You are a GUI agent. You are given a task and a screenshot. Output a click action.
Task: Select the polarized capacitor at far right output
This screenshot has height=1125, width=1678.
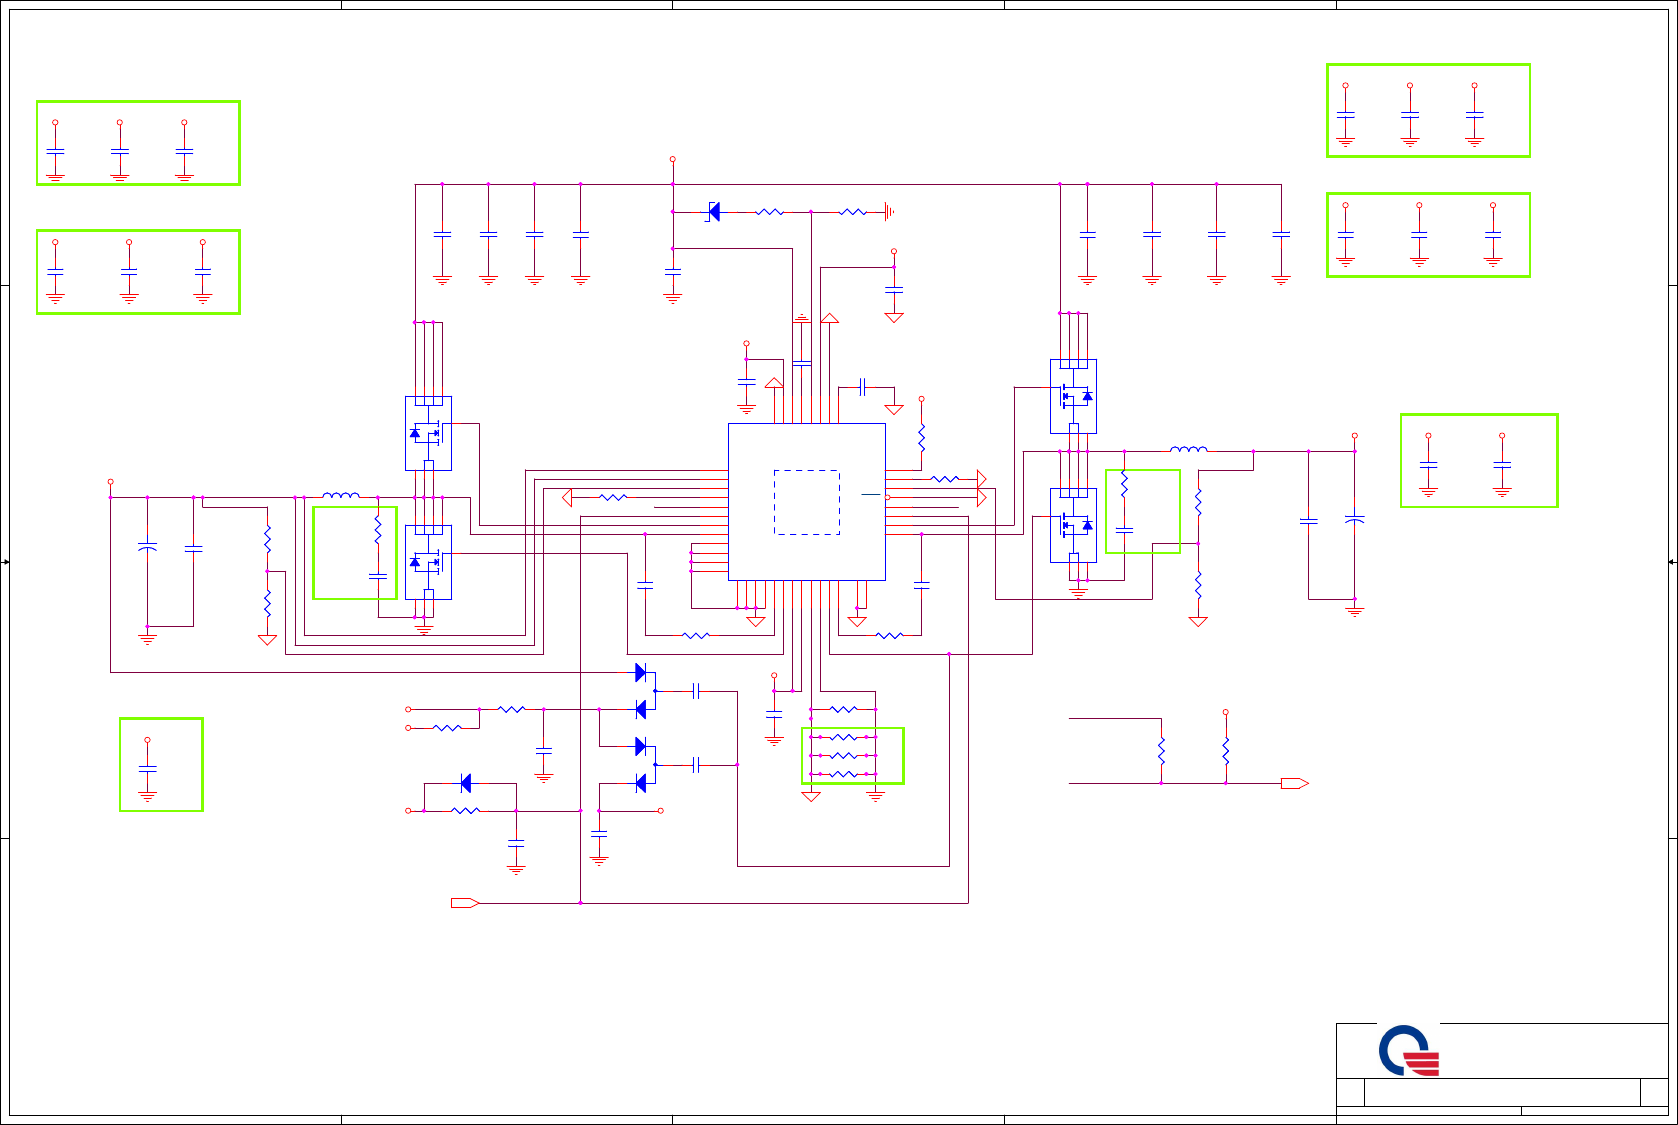[x=1355, y=519]
